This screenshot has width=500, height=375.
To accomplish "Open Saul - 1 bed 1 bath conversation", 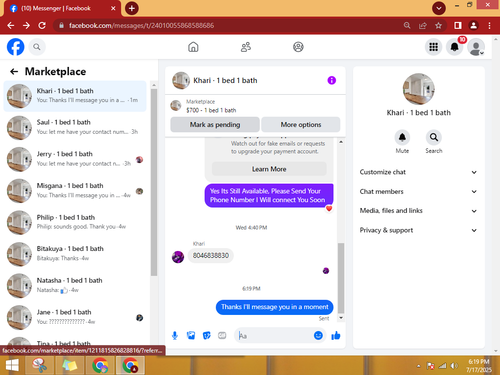I will coord(75,127).
